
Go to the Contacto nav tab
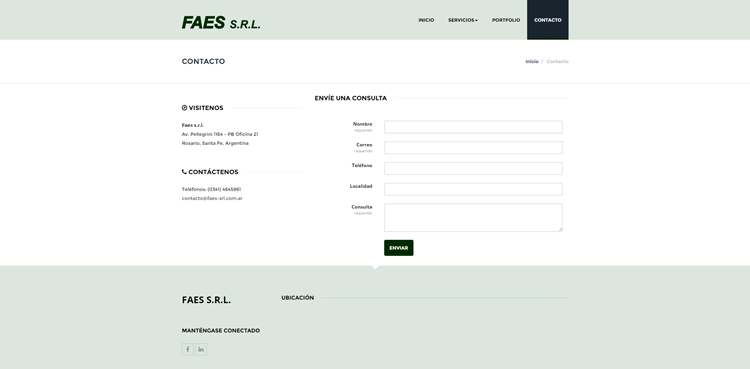548,20
